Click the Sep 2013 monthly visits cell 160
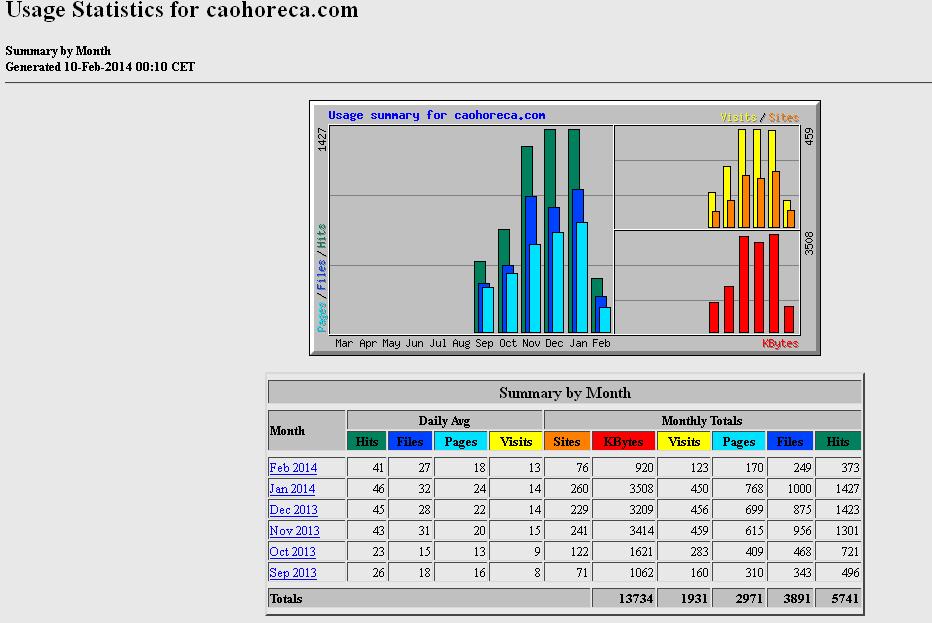The image size is (932, 623). [x=684, y=573]
